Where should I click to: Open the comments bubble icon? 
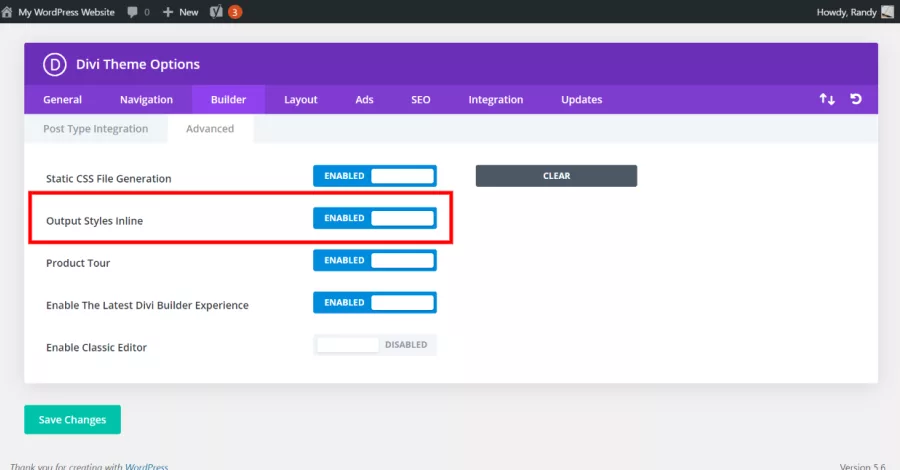point(132,12)
